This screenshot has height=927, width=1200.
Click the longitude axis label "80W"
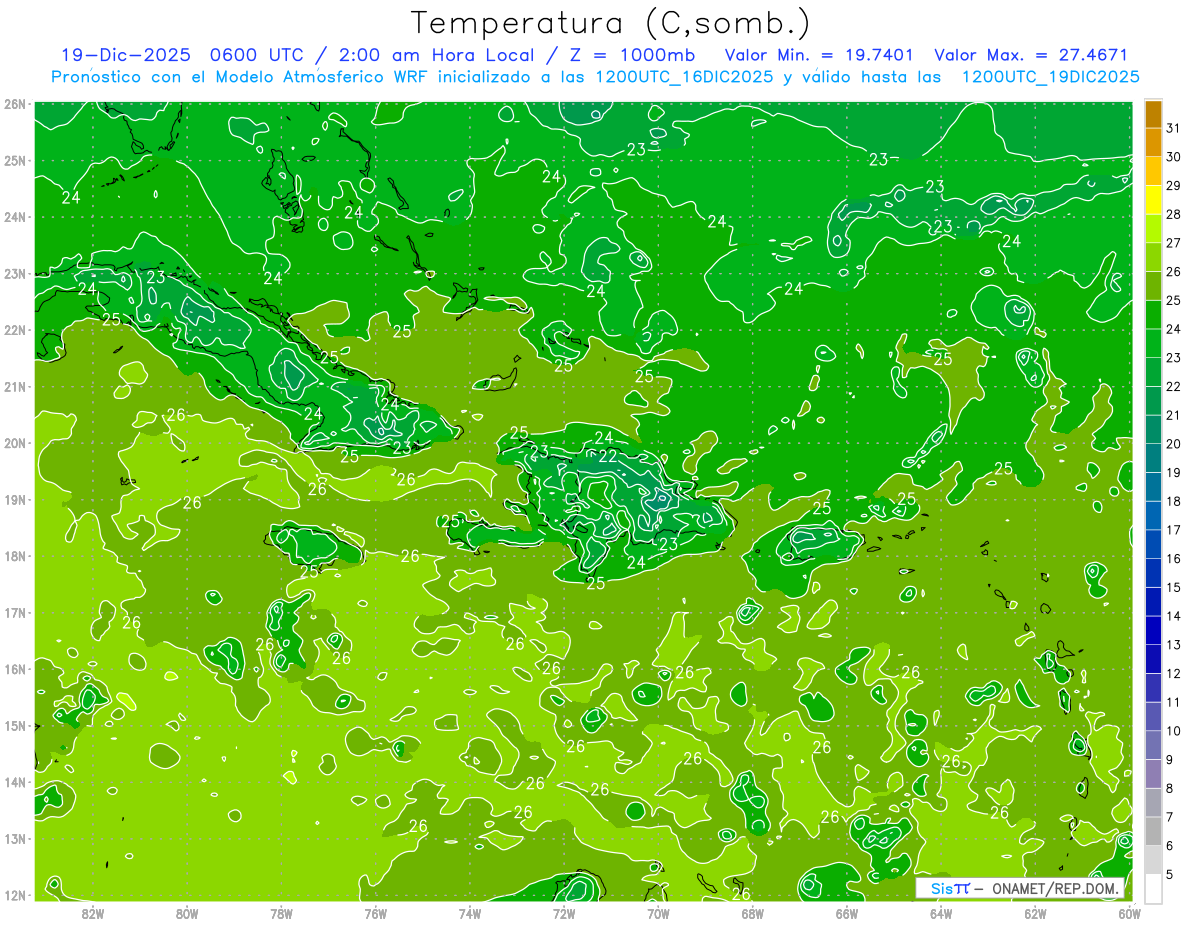click(x=186, y=912)
